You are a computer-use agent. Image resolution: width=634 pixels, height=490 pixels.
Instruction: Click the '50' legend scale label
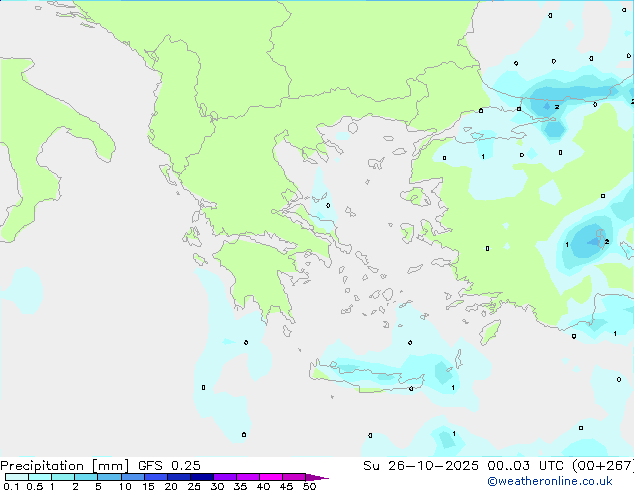pyautogui.click(x=309, y=486)
